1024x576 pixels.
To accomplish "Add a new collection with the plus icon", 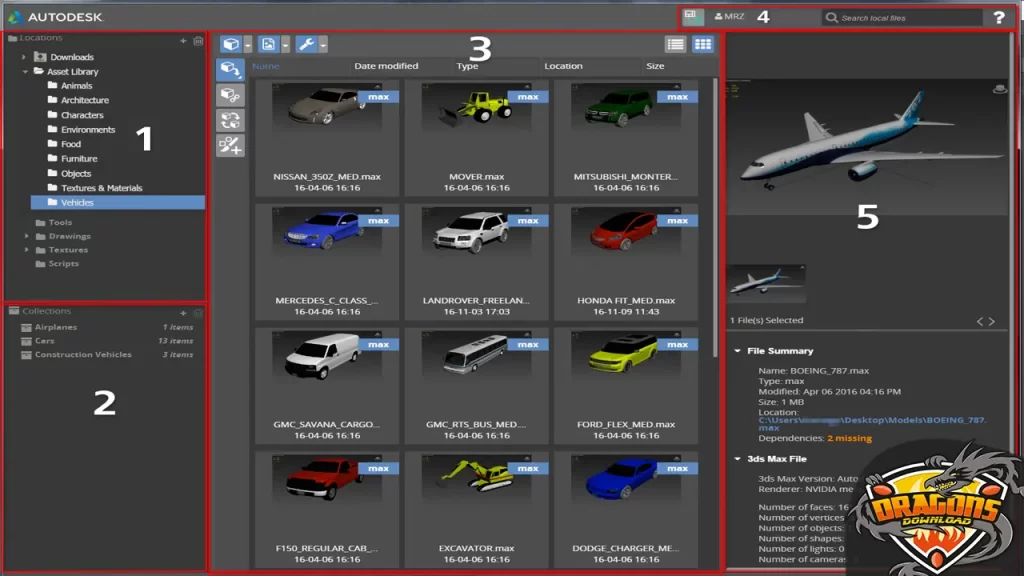I will coord(183,313).
